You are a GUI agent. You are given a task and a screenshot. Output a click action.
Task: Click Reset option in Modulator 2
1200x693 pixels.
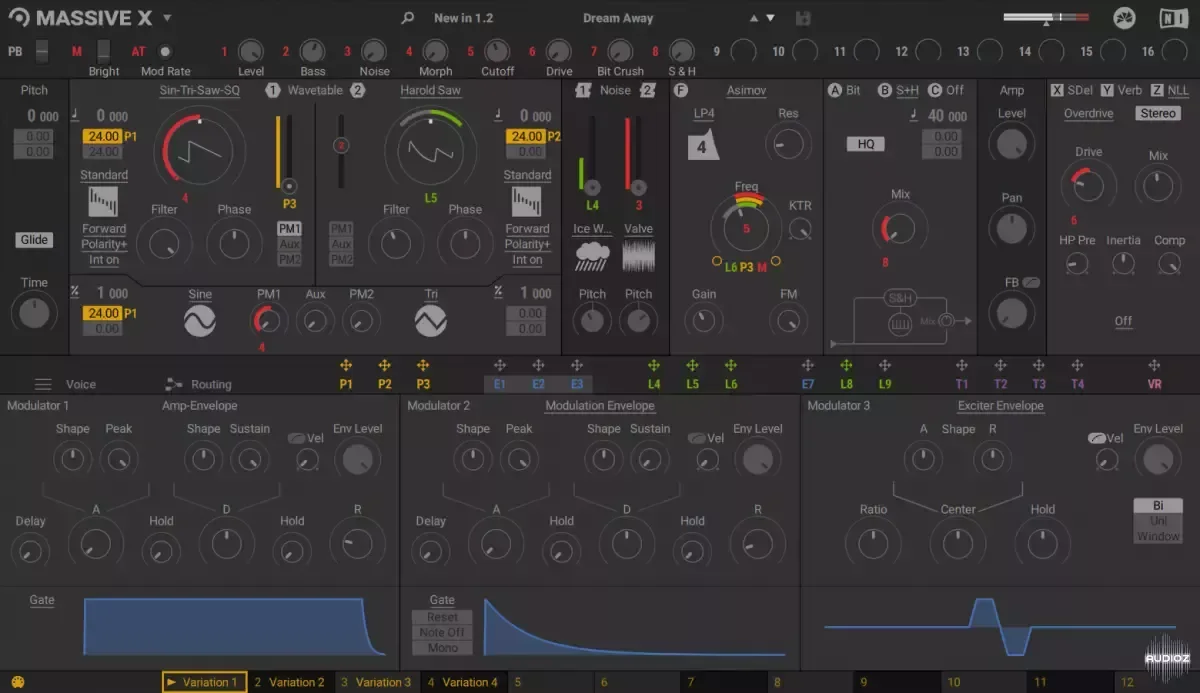(442, 617)
